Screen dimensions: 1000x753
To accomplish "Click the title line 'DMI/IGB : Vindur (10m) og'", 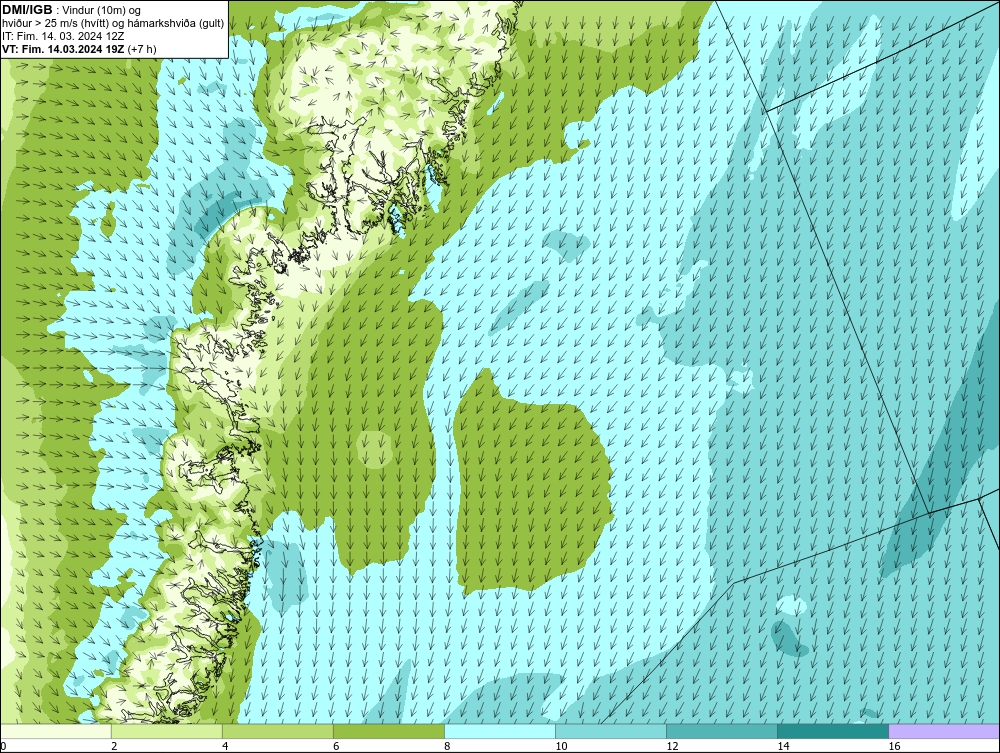I will tap(71, 10).
